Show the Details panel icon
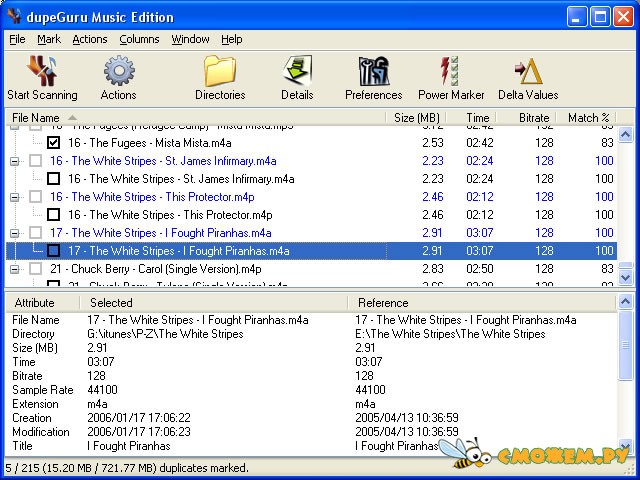640x480 pixels. [297, 71]
